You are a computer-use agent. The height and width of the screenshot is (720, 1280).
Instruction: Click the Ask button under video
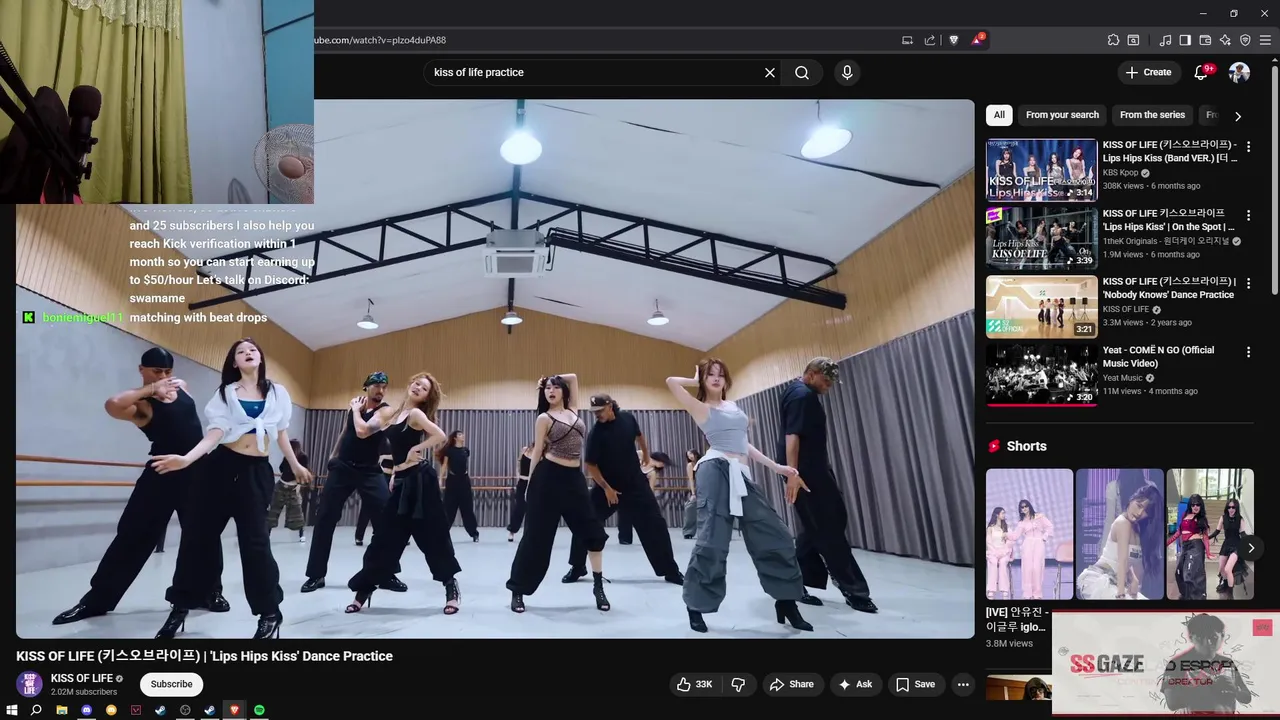click(855, 684)
